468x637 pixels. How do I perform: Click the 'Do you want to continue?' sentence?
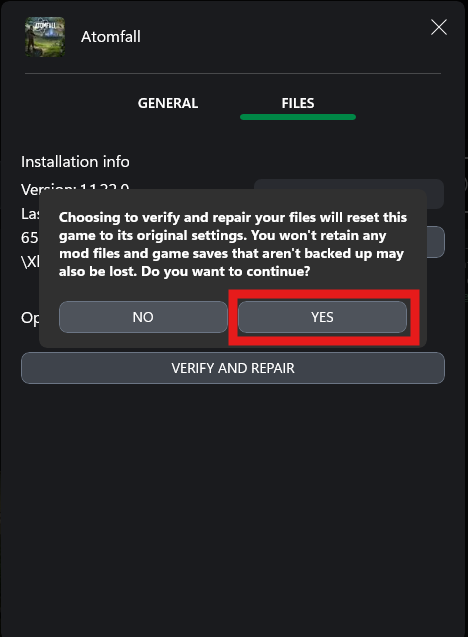225,271
